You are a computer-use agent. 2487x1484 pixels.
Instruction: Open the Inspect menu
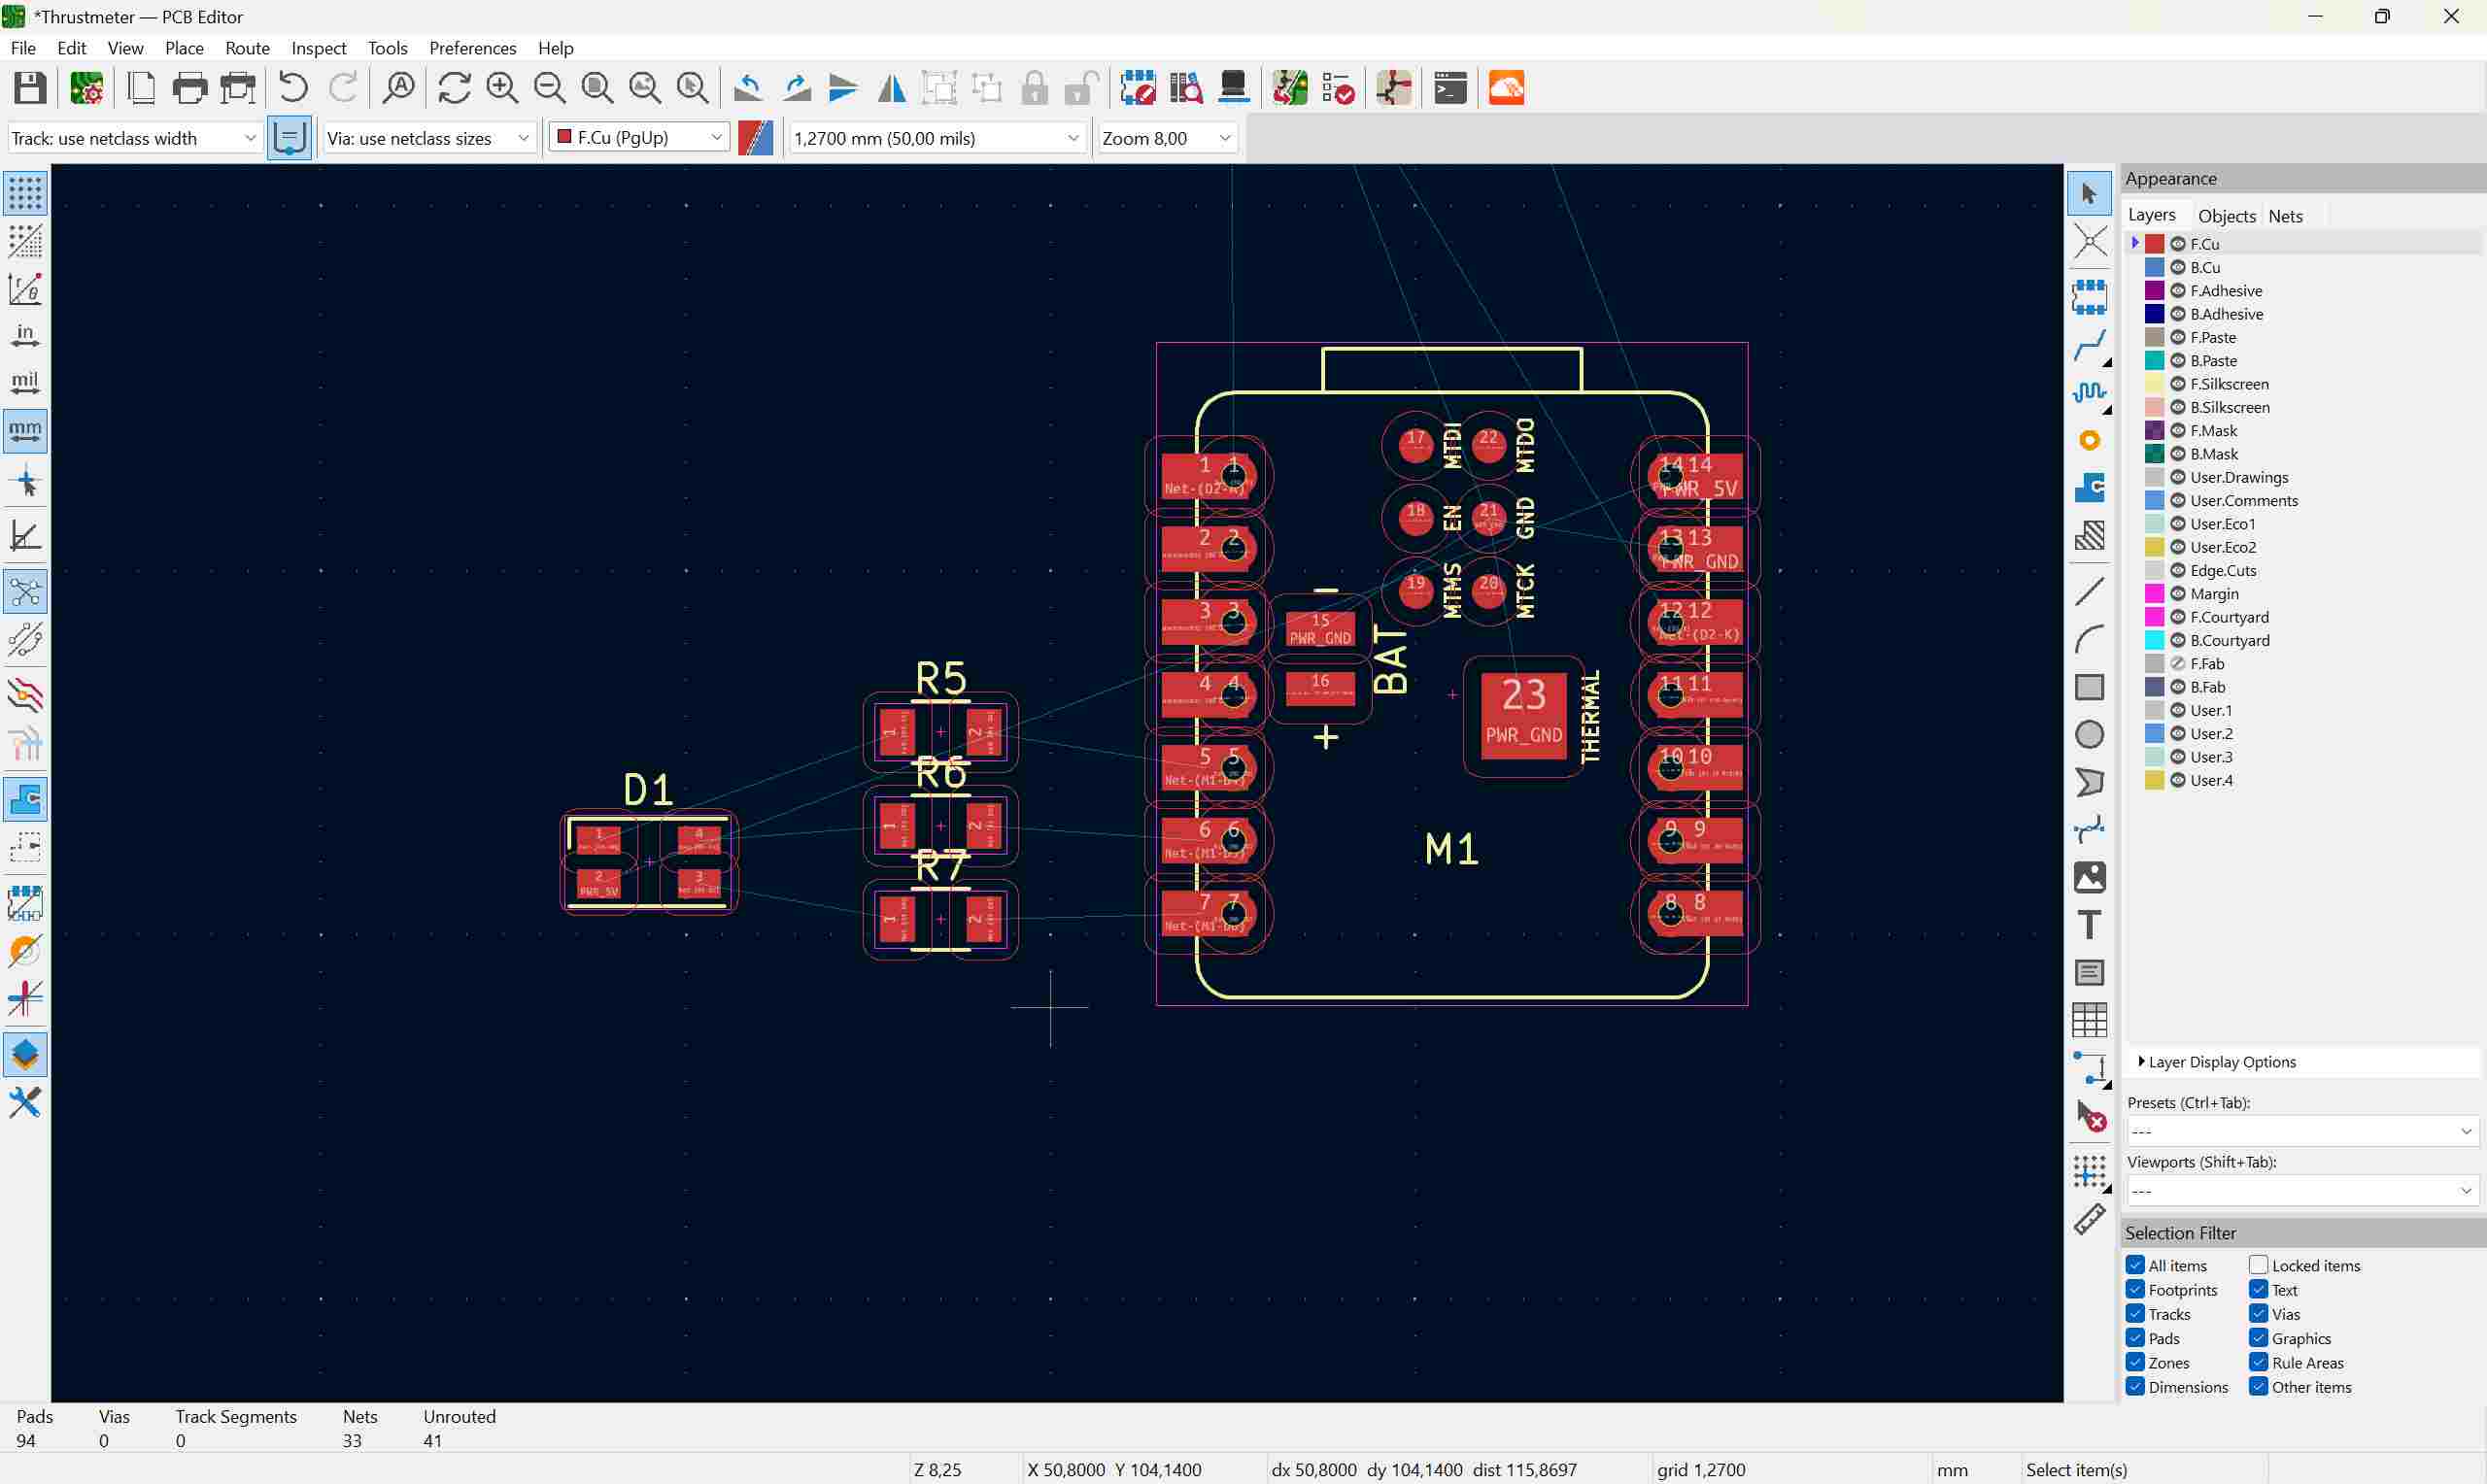[x=318, y=48]
